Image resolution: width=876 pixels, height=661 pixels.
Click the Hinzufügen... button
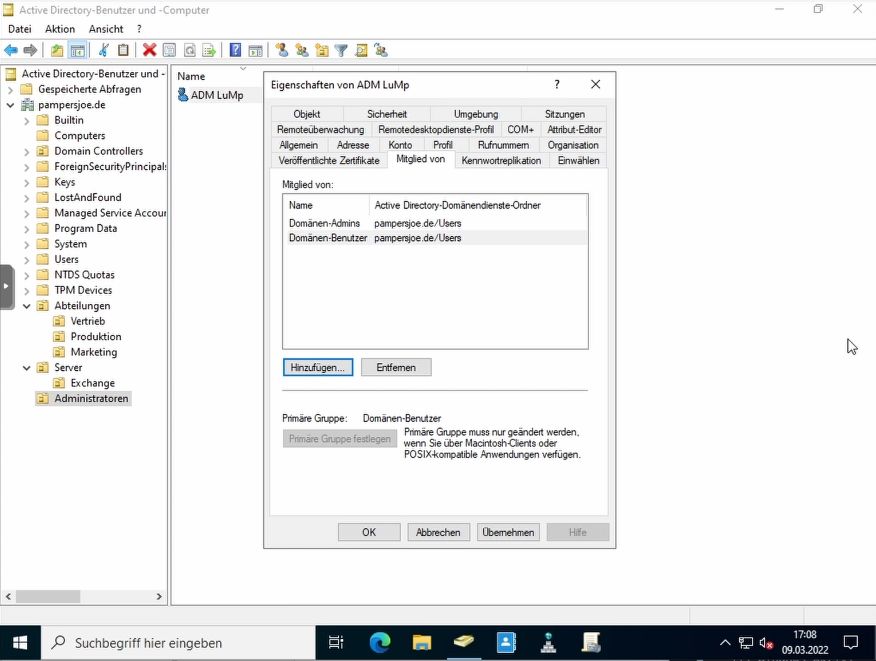(x=317, y=367)
